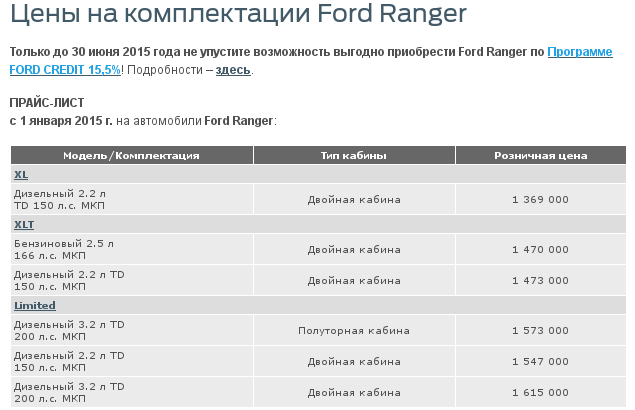Click the ПРАЙС-ЛИСТ label
Image resolution: width=635 pixels, height=410 pixels.
[x=47, y=102]
